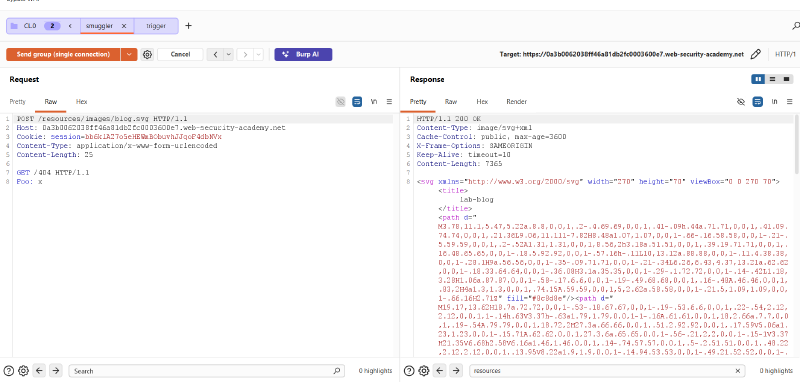
Task: Click the Response pane vertical scrollbar
Action: (797, 145)
